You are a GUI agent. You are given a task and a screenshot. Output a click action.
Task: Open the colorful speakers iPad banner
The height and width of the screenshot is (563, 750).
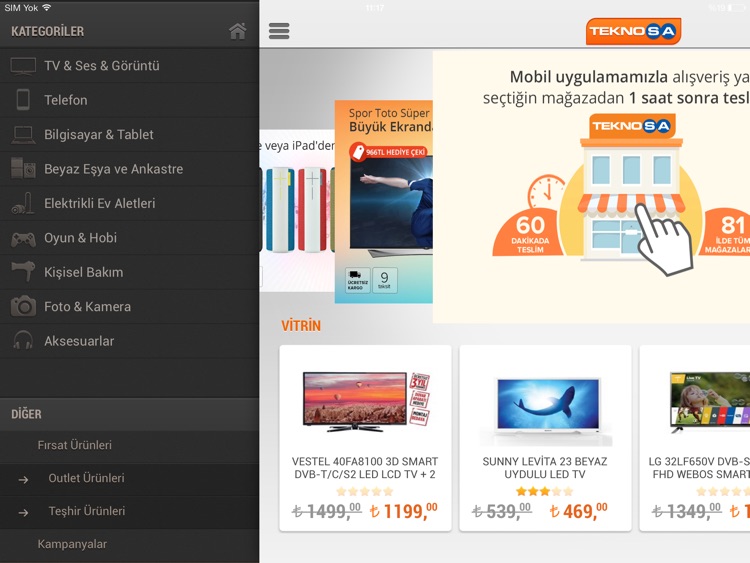(x=297, y=210)
